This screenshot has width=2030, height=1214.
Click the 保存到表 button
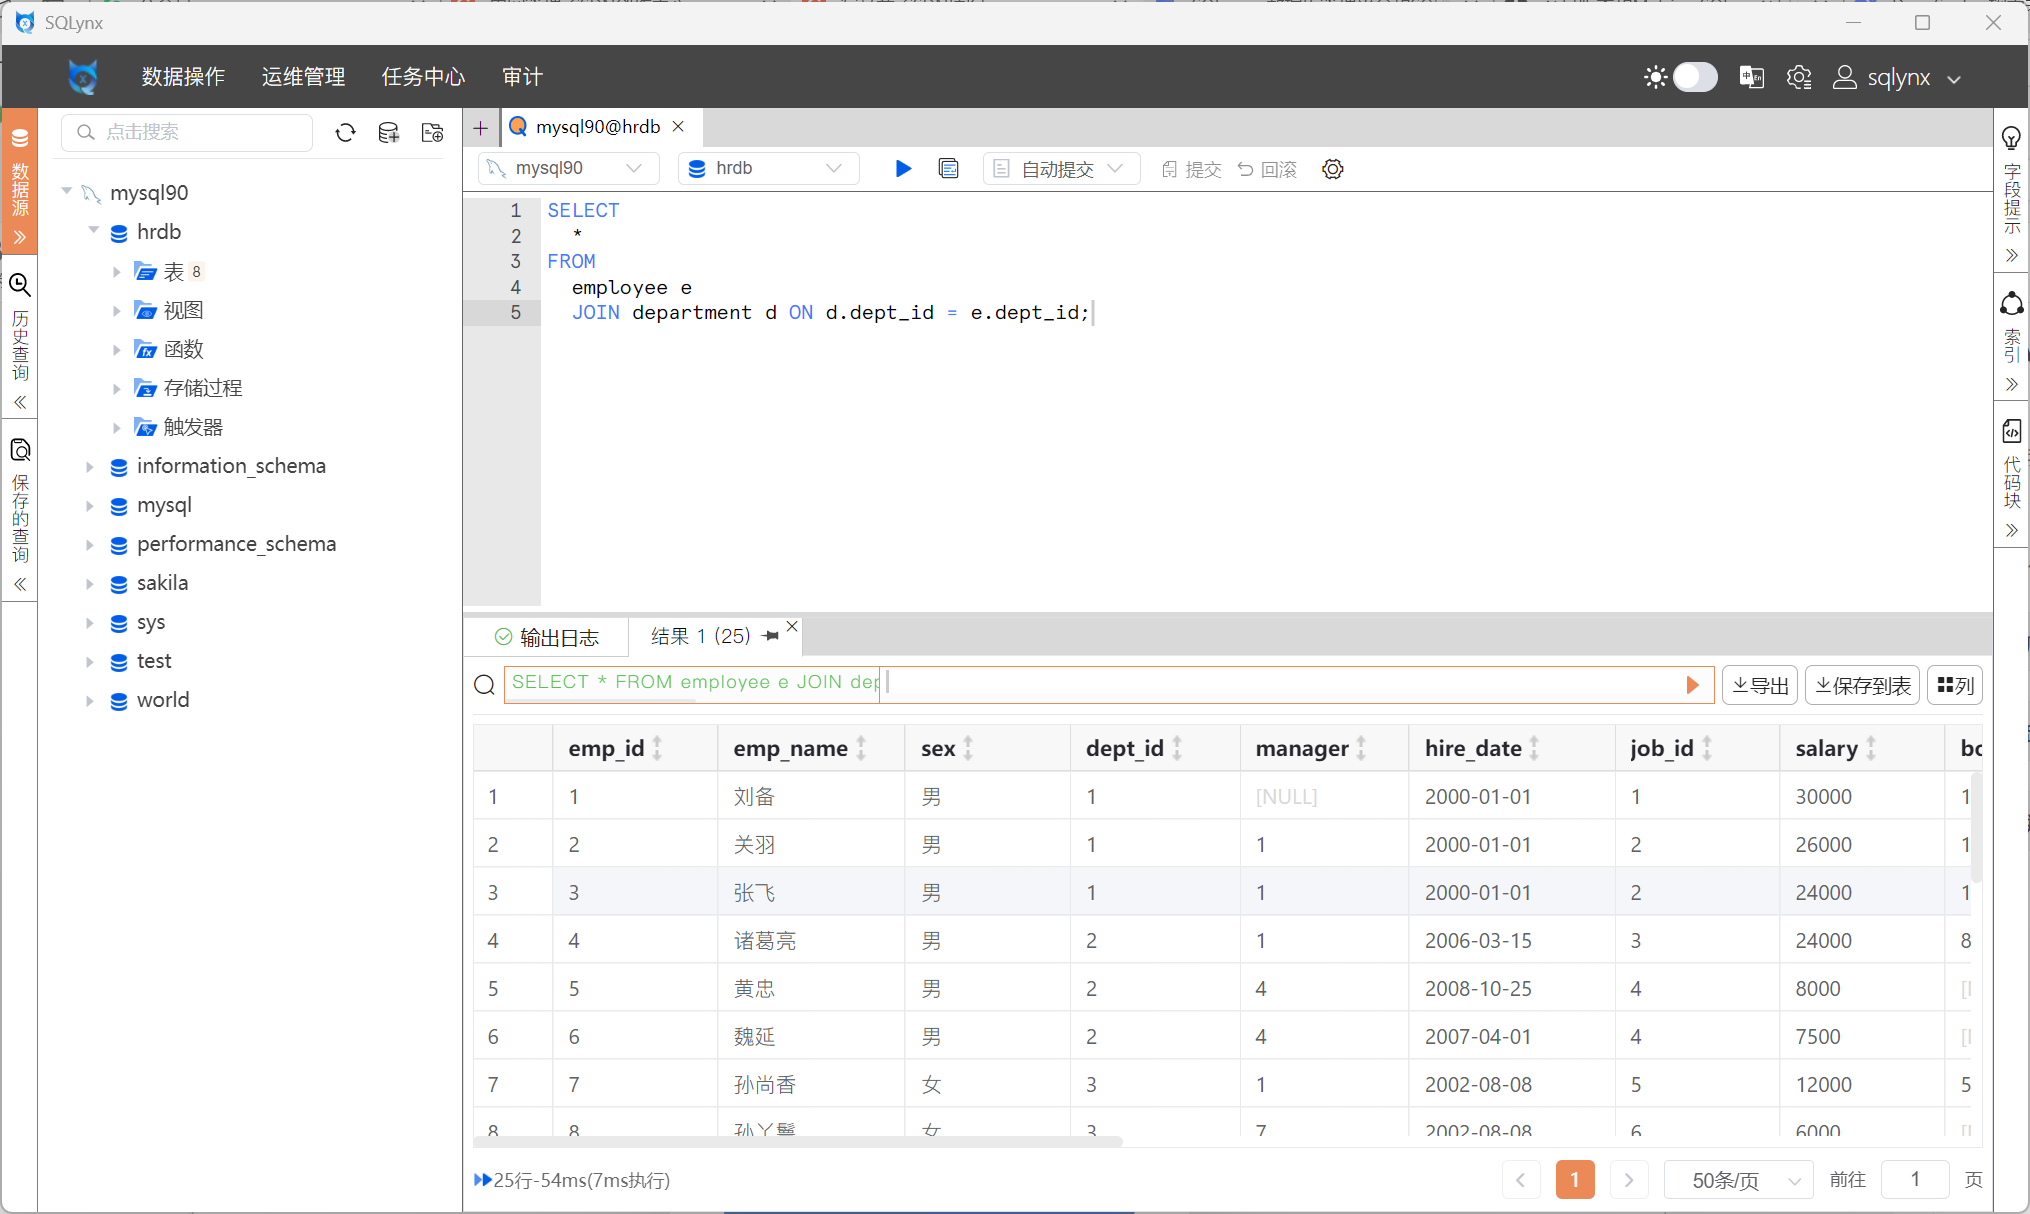pyautogui.click(x=1863, y=685)
